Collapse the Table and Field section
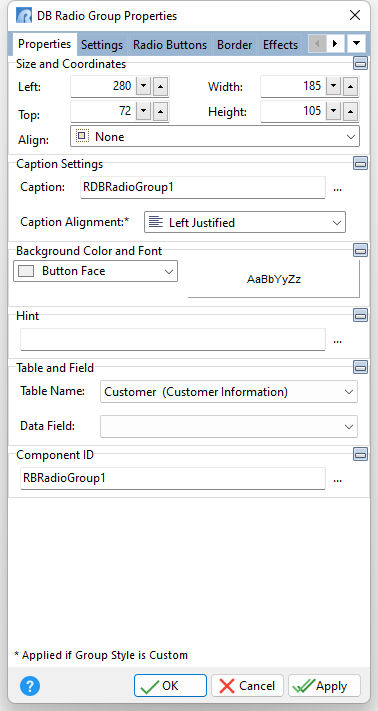 [360, 367]
